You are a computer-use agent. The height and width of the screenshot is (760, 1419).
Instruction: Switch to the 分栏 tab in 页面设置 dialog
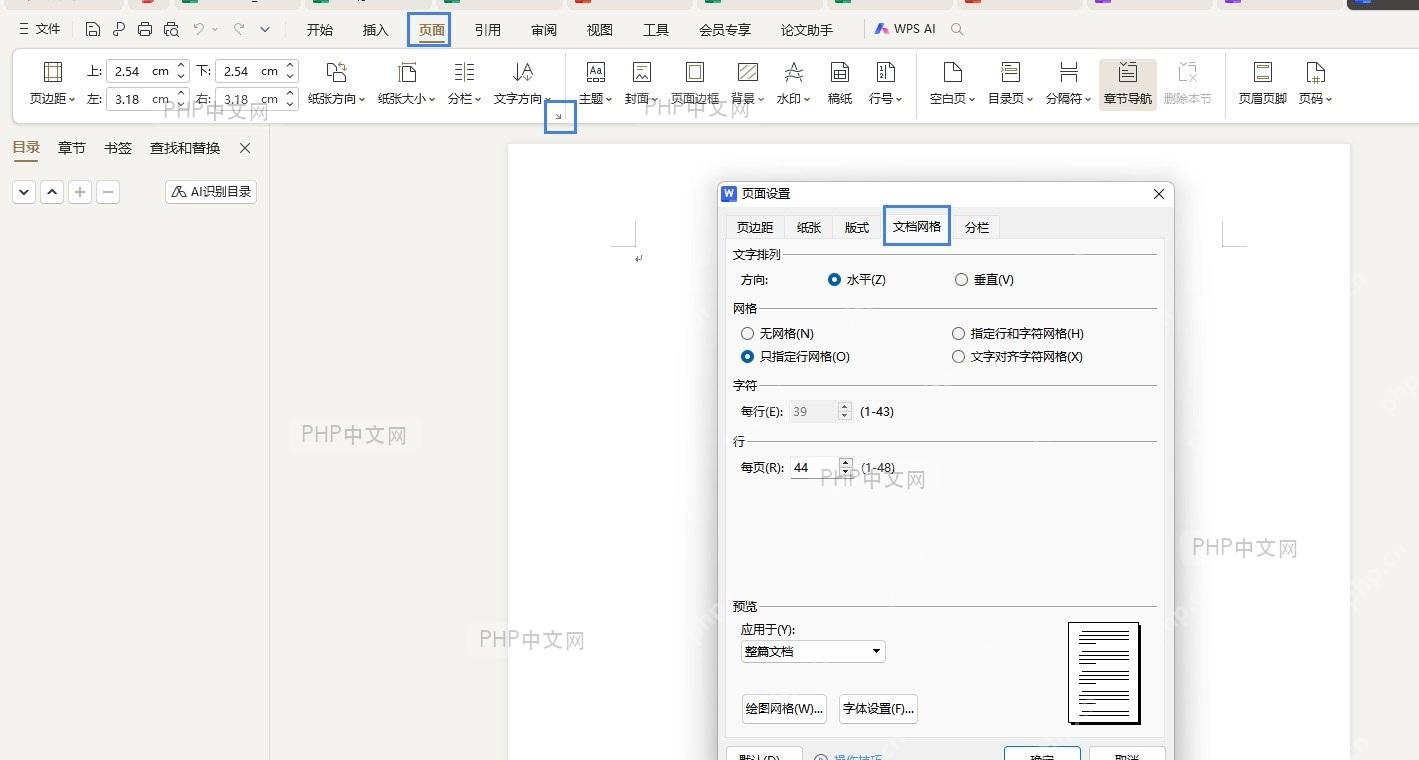(x=977, y=227)
